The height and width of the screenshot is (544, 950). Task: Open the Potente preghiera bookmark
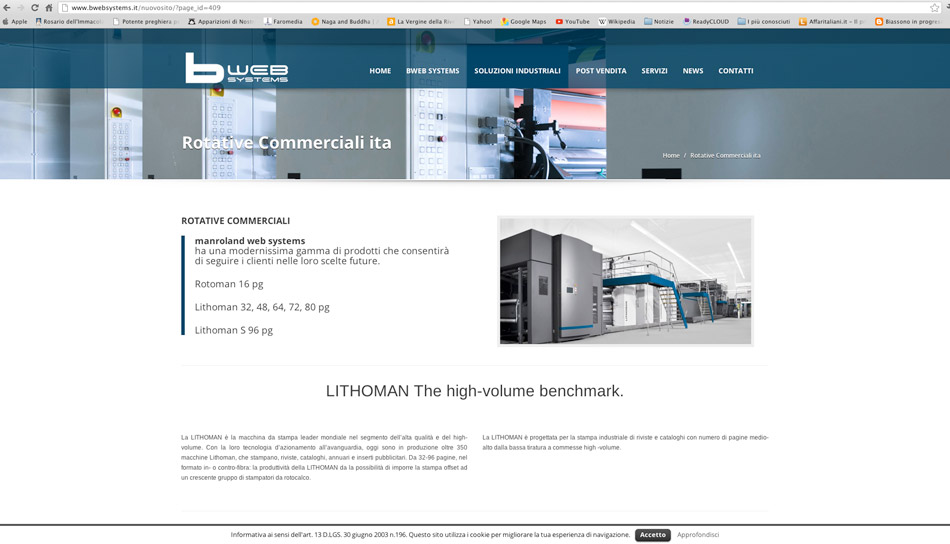145,21
